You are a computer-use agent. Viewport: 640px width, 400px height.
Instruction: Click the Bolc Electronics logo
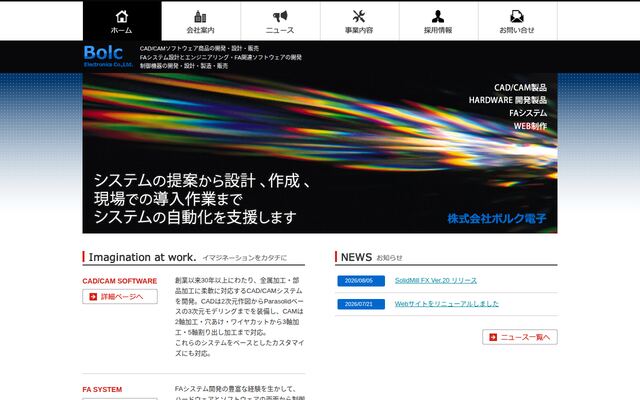click(108, 56)
